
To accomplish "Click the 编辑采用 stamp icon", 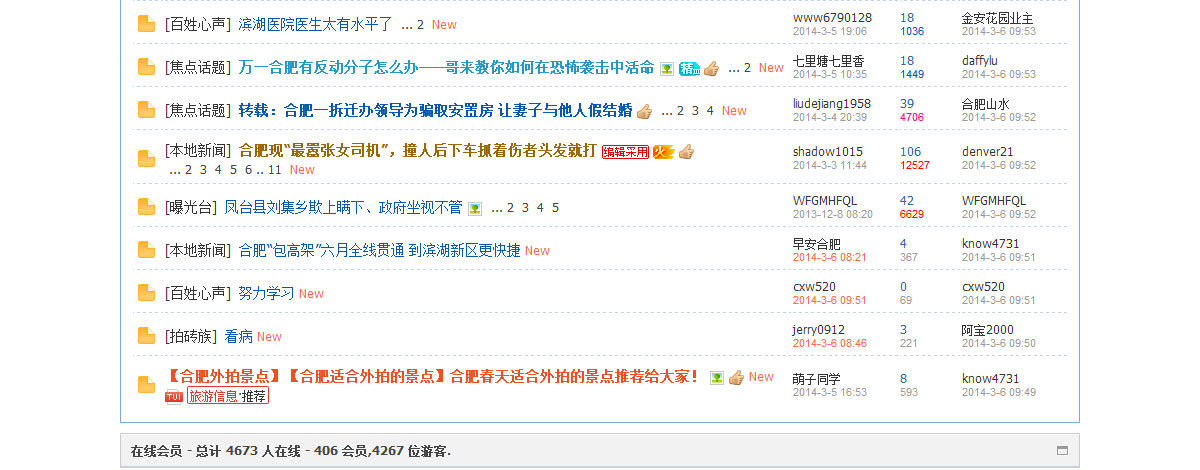I will [625, 152].
